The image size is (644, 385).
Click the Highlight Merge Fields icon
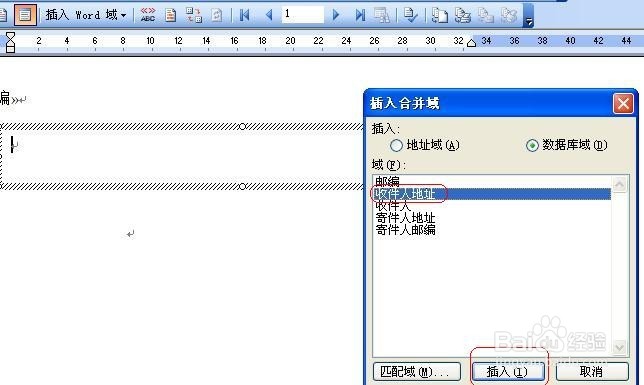[x=170, y=15]
